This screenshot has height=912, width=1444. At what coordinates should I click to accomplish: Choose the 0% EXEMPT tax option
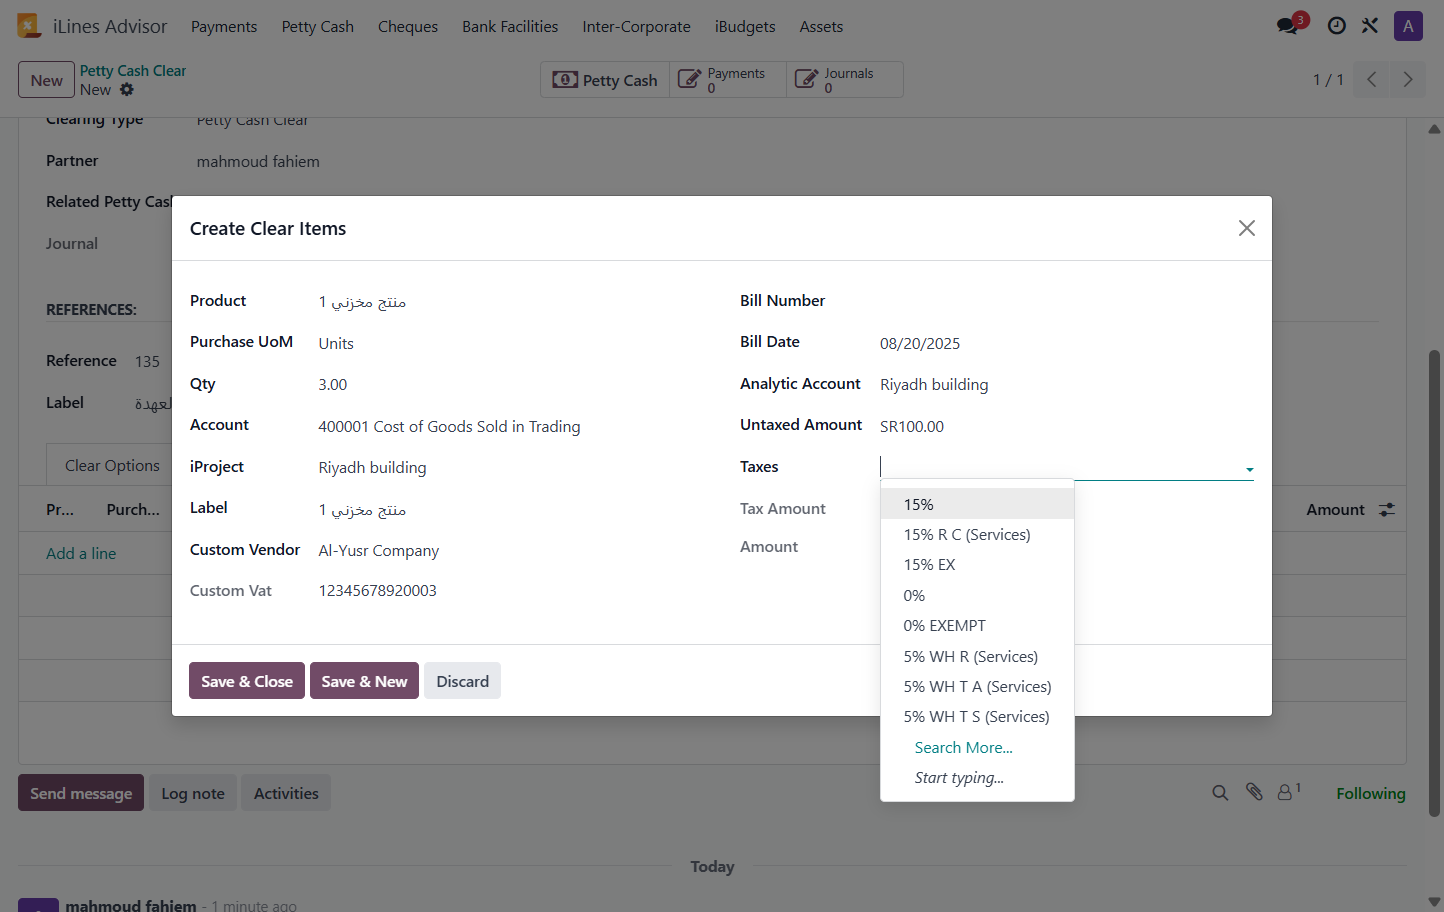click(977, 626)
